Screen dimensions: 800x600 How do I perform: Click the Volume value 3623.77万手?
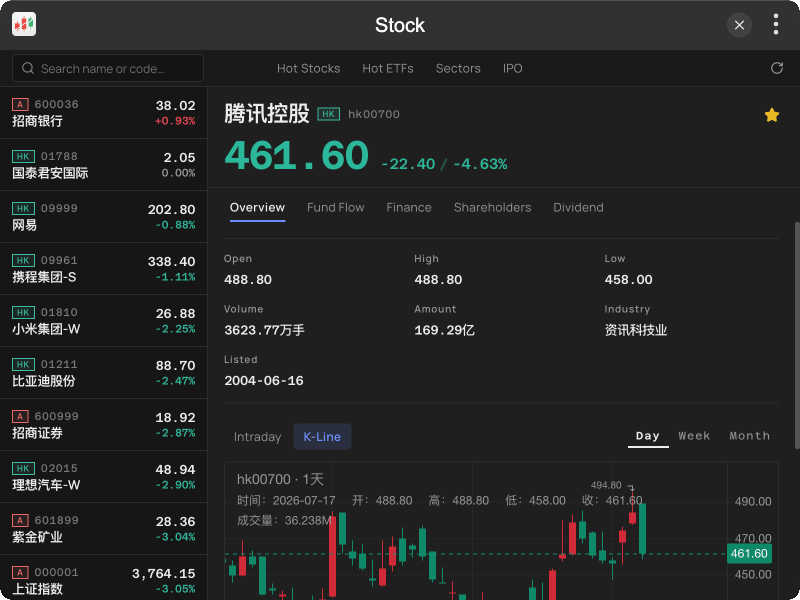click(264, 330)
